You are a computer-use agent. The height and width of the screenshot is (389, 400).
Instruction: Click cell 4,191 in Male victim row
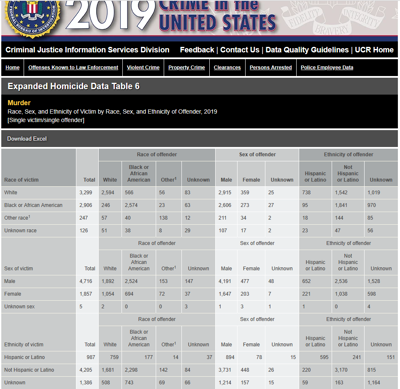[x=225, y=281]
